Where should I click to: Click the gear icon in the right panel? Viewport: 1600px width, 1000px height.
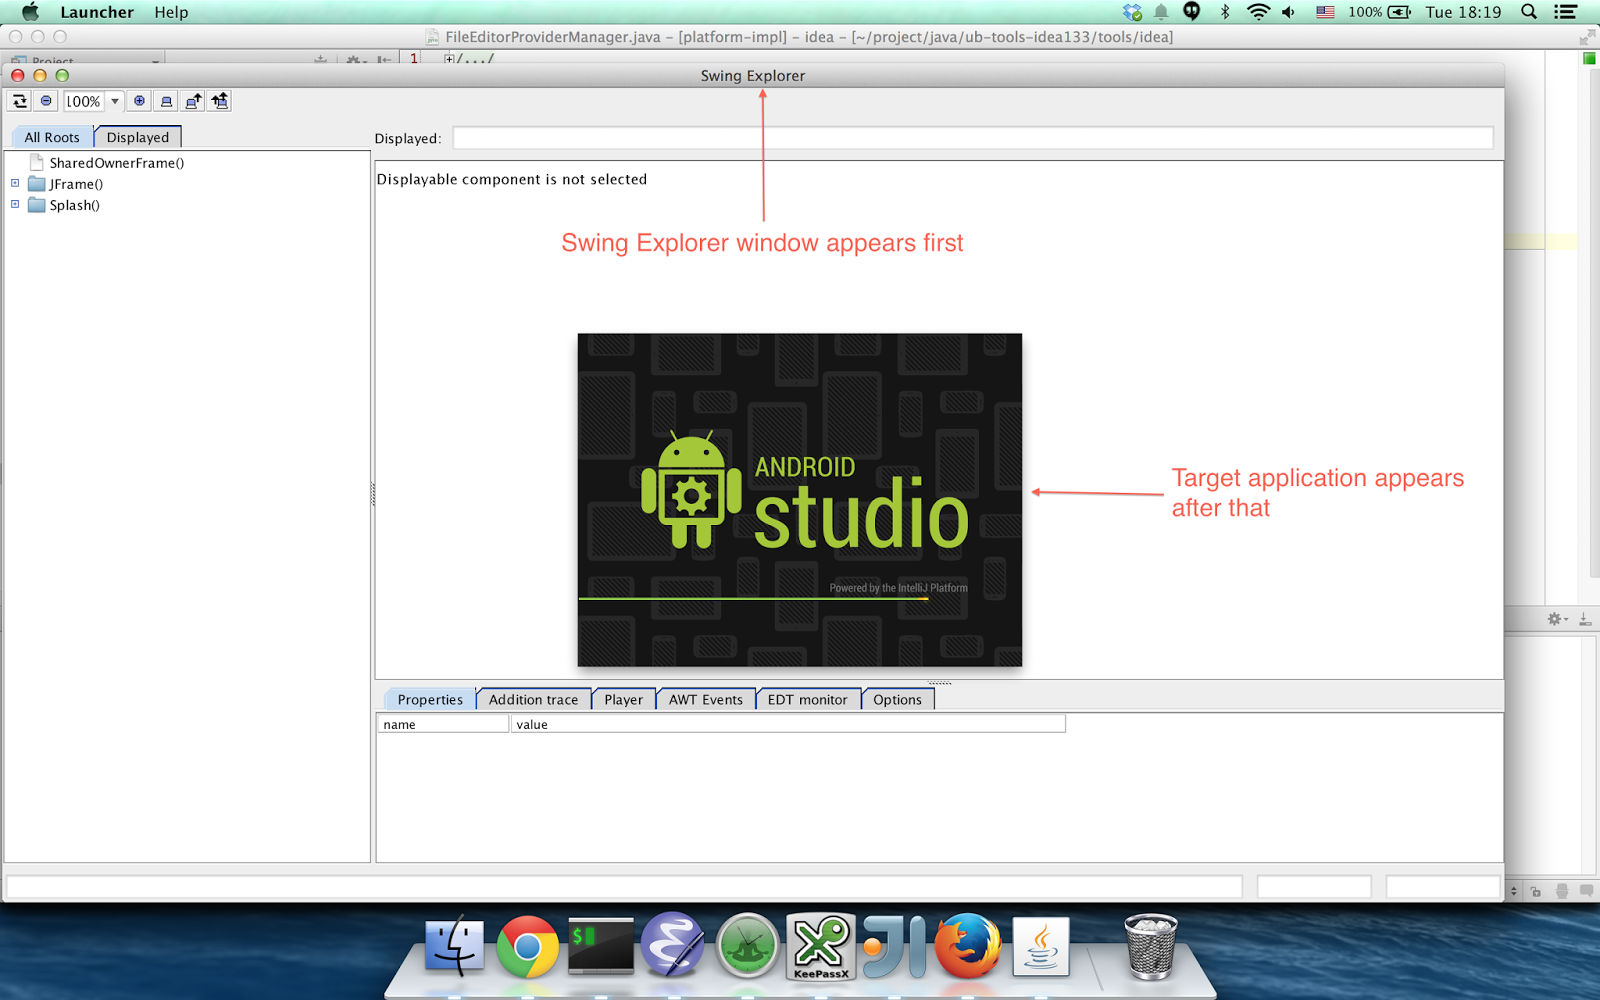(x=1554, y=619)
